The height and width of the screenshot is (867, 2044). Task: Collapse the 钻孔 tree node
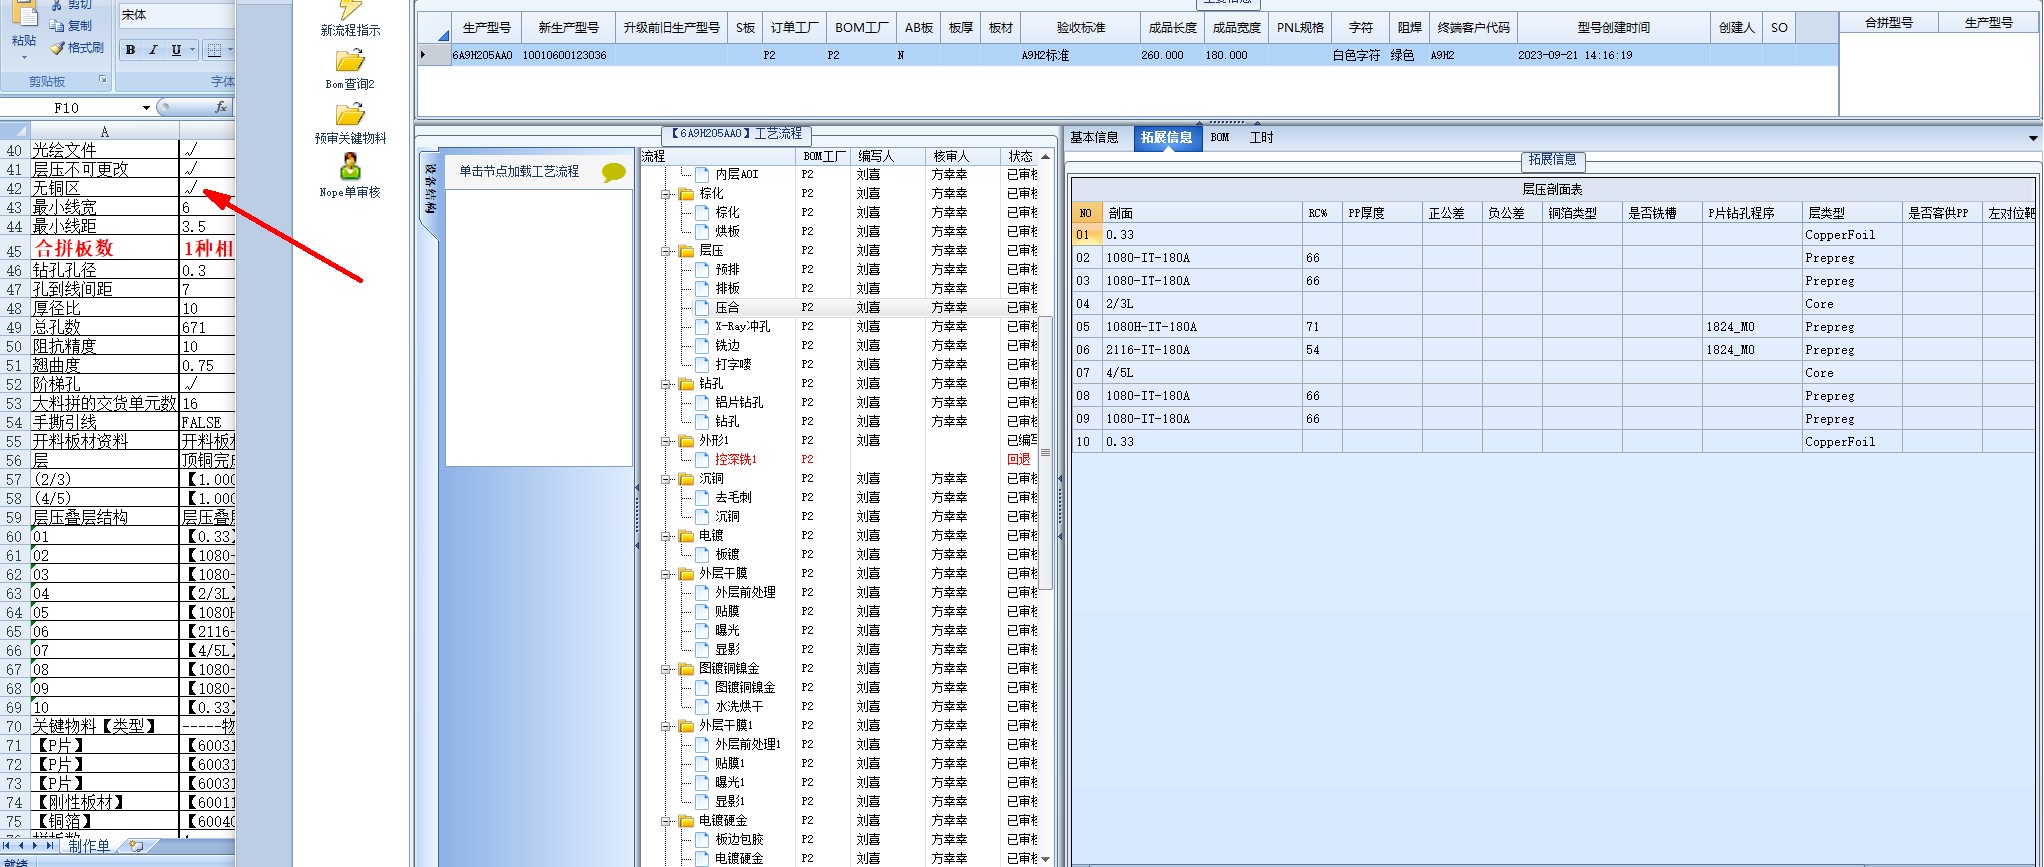[666, 384]
